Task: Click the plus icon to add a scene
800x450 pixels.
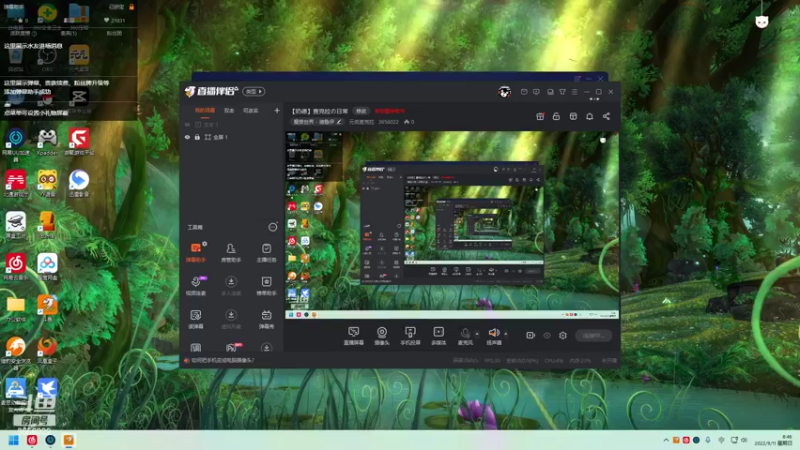Action: [277, 110]
